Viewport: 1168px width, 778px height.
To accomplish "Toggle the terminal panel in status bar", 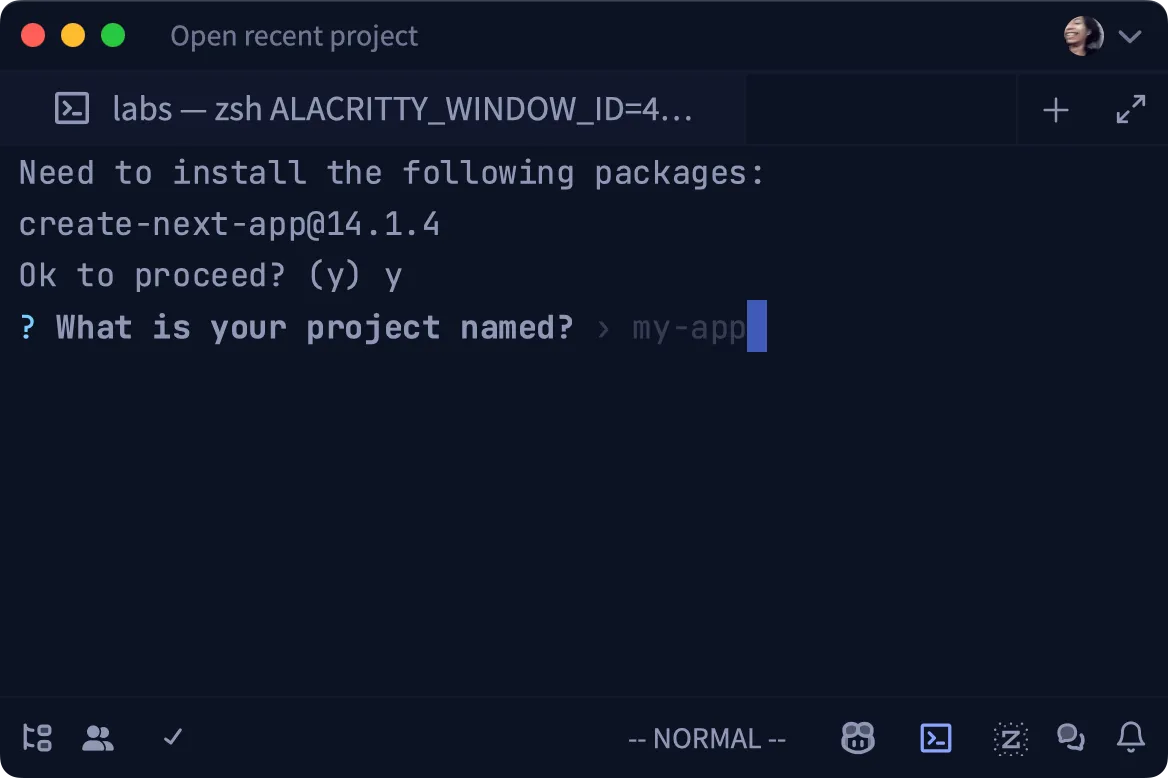I will pos(935,738).
